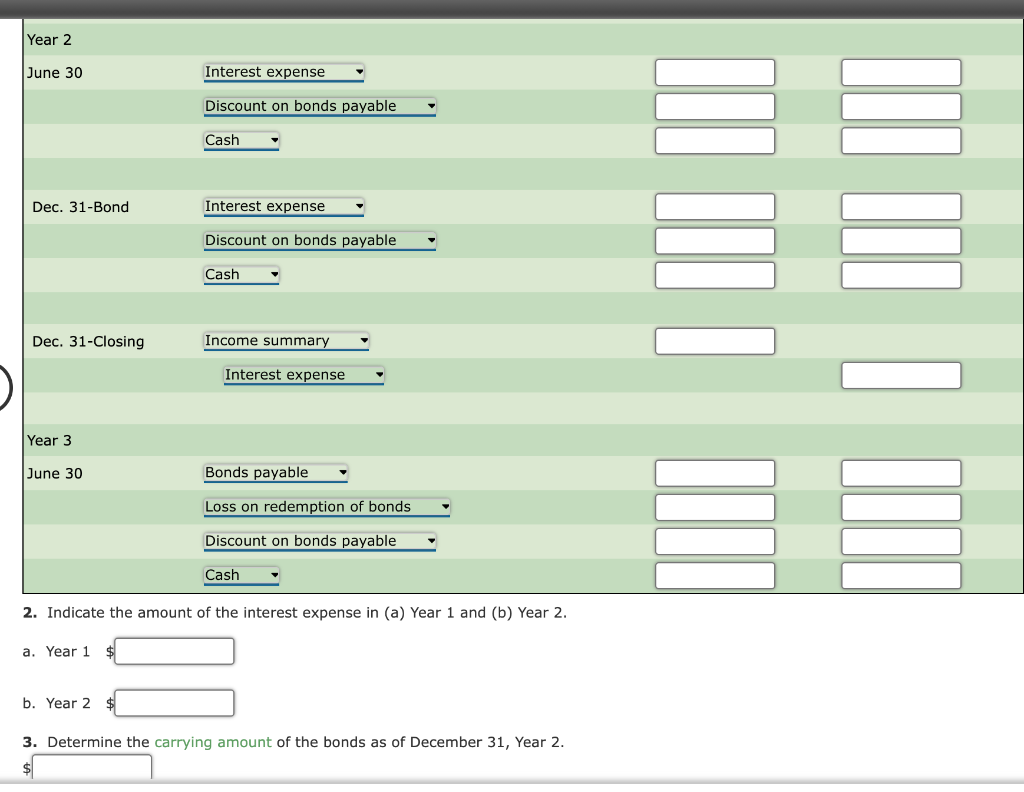
Task: Open the Cash dropdown under Year 3 June 30
Action: (x=241, y=574)
